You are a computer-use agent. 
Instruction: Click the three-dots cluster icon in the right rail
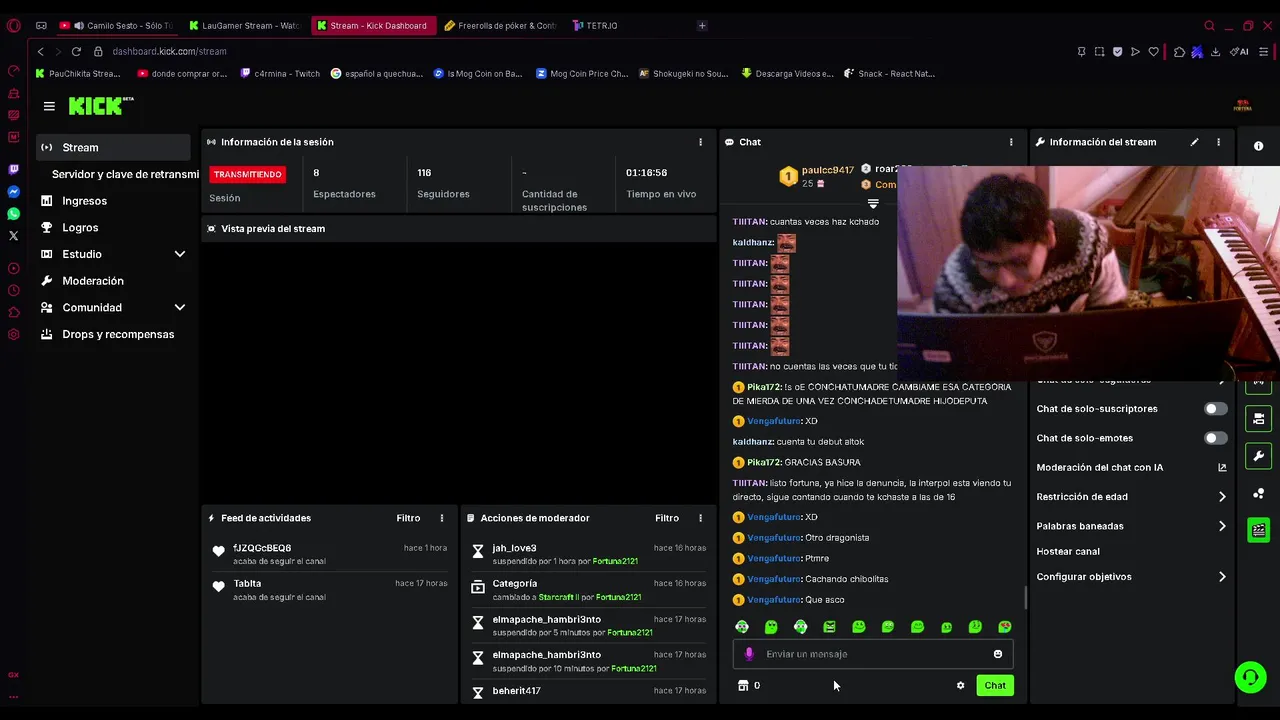pos(1258,493)
